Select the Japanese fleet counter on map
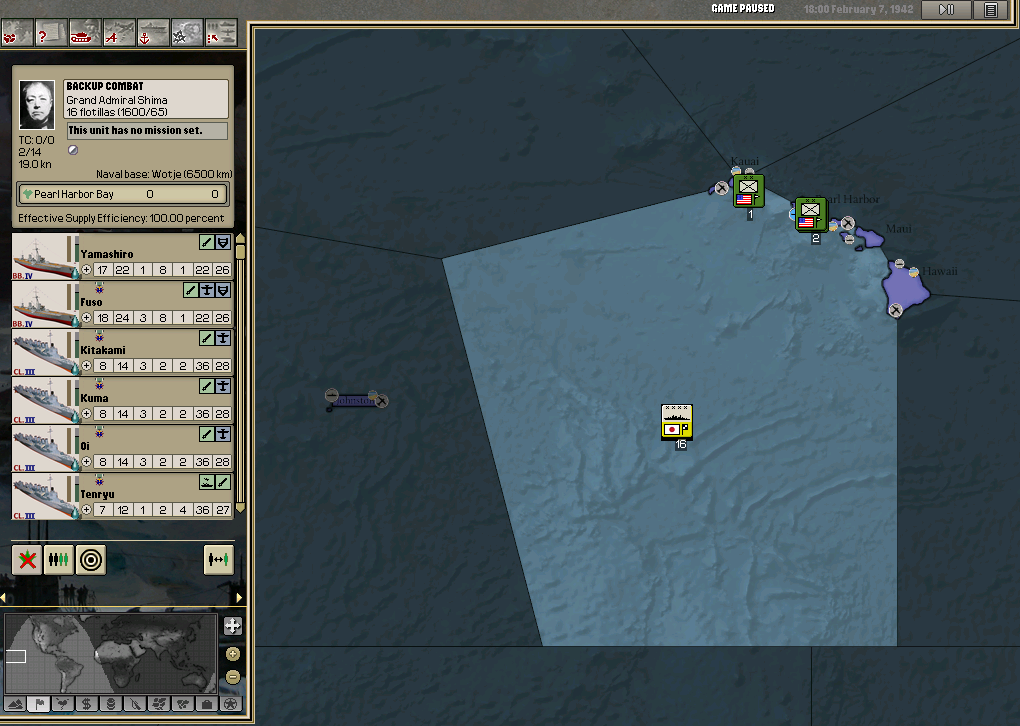This screenshot has height=726, width=1020. [677, 423]
